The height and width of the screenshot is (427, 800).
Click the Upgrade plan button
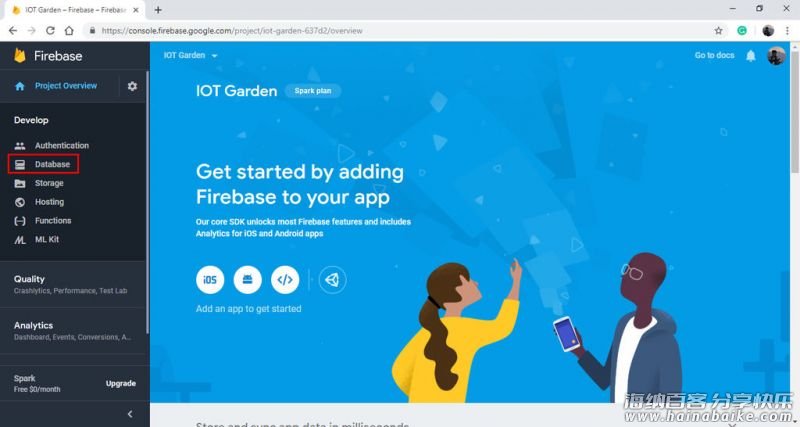point(121,383)
